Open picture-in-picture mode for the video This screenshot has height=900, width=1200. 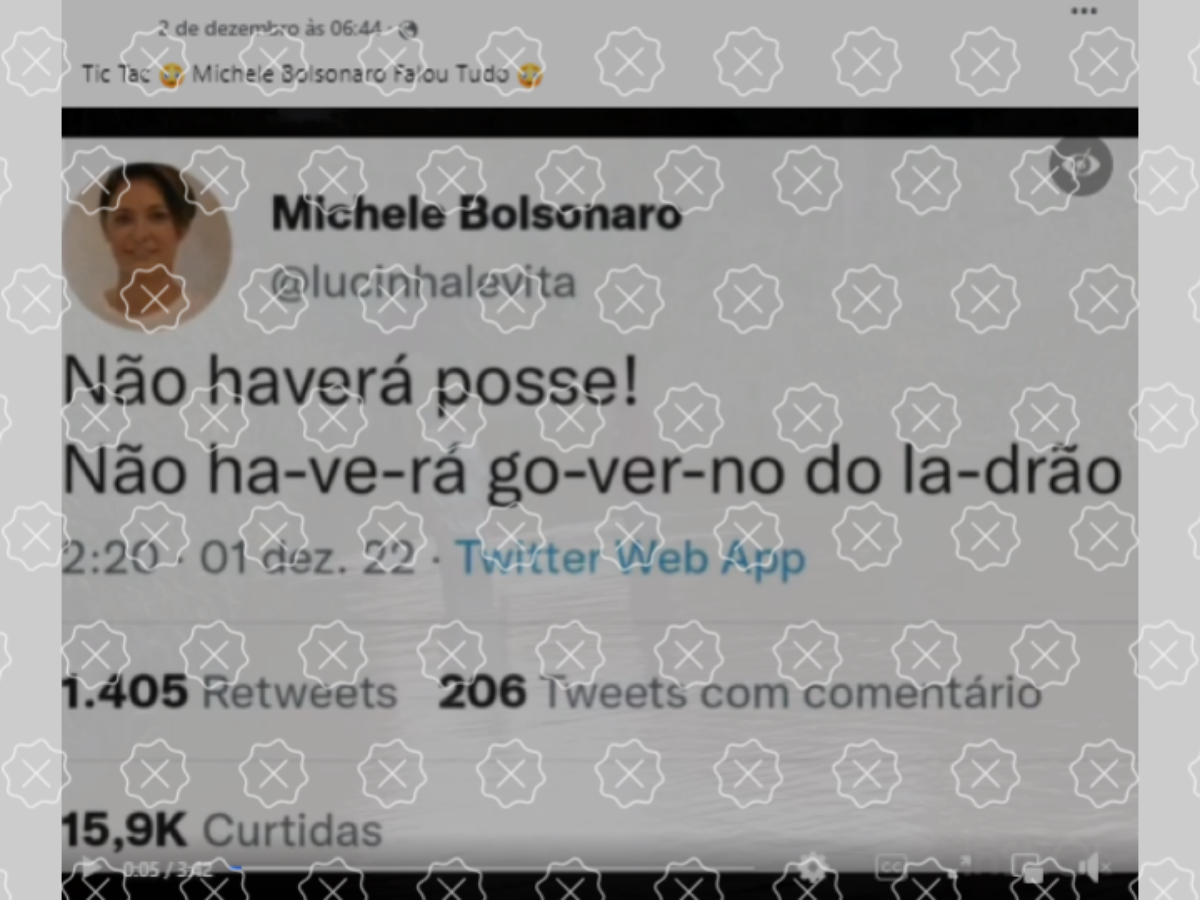(x=1026, y=867)
